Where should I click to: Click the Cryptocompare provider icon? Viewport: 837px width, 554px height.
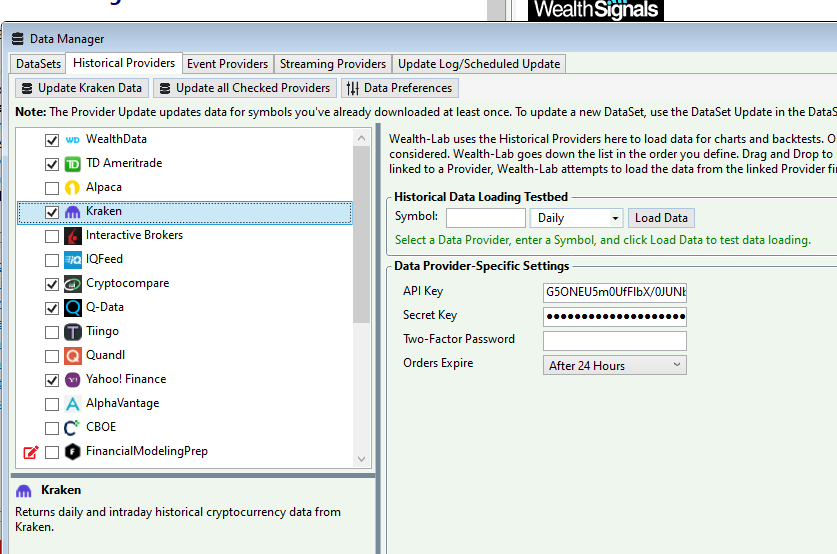click(x=73, y=284)
